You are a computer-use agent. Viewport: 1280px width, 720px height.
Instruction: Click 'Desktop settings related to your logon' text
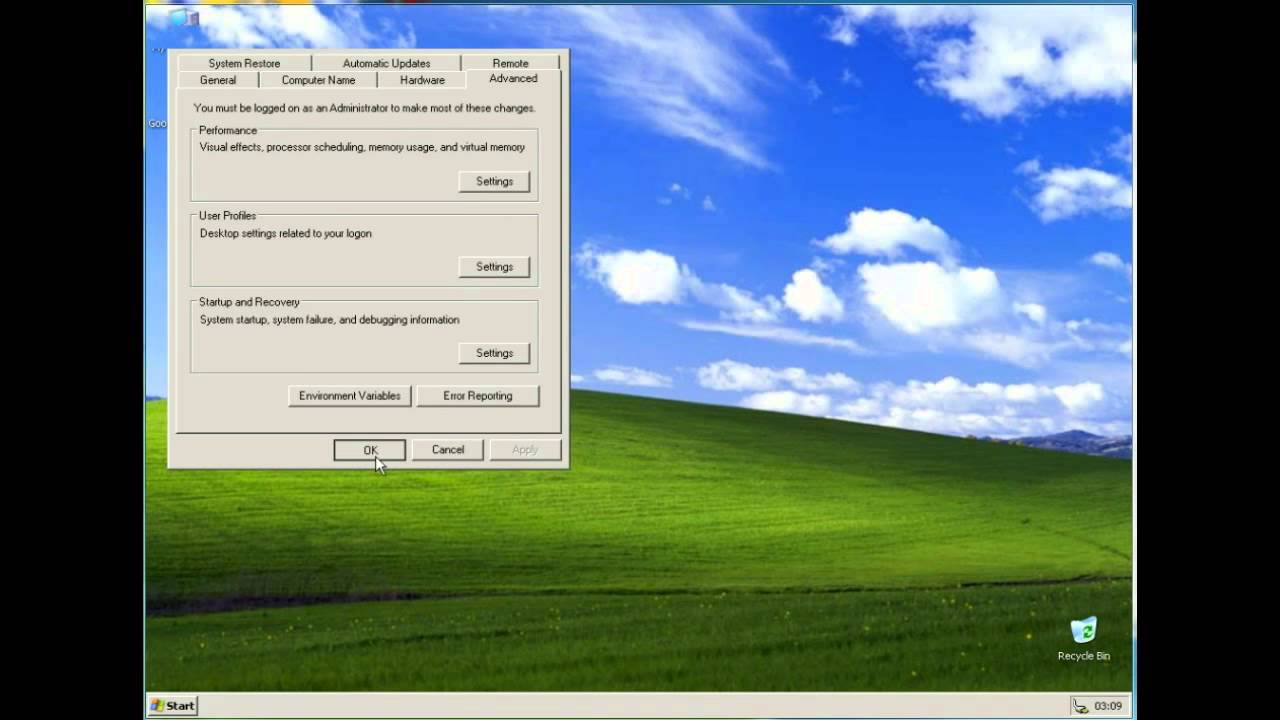point(285,234)
